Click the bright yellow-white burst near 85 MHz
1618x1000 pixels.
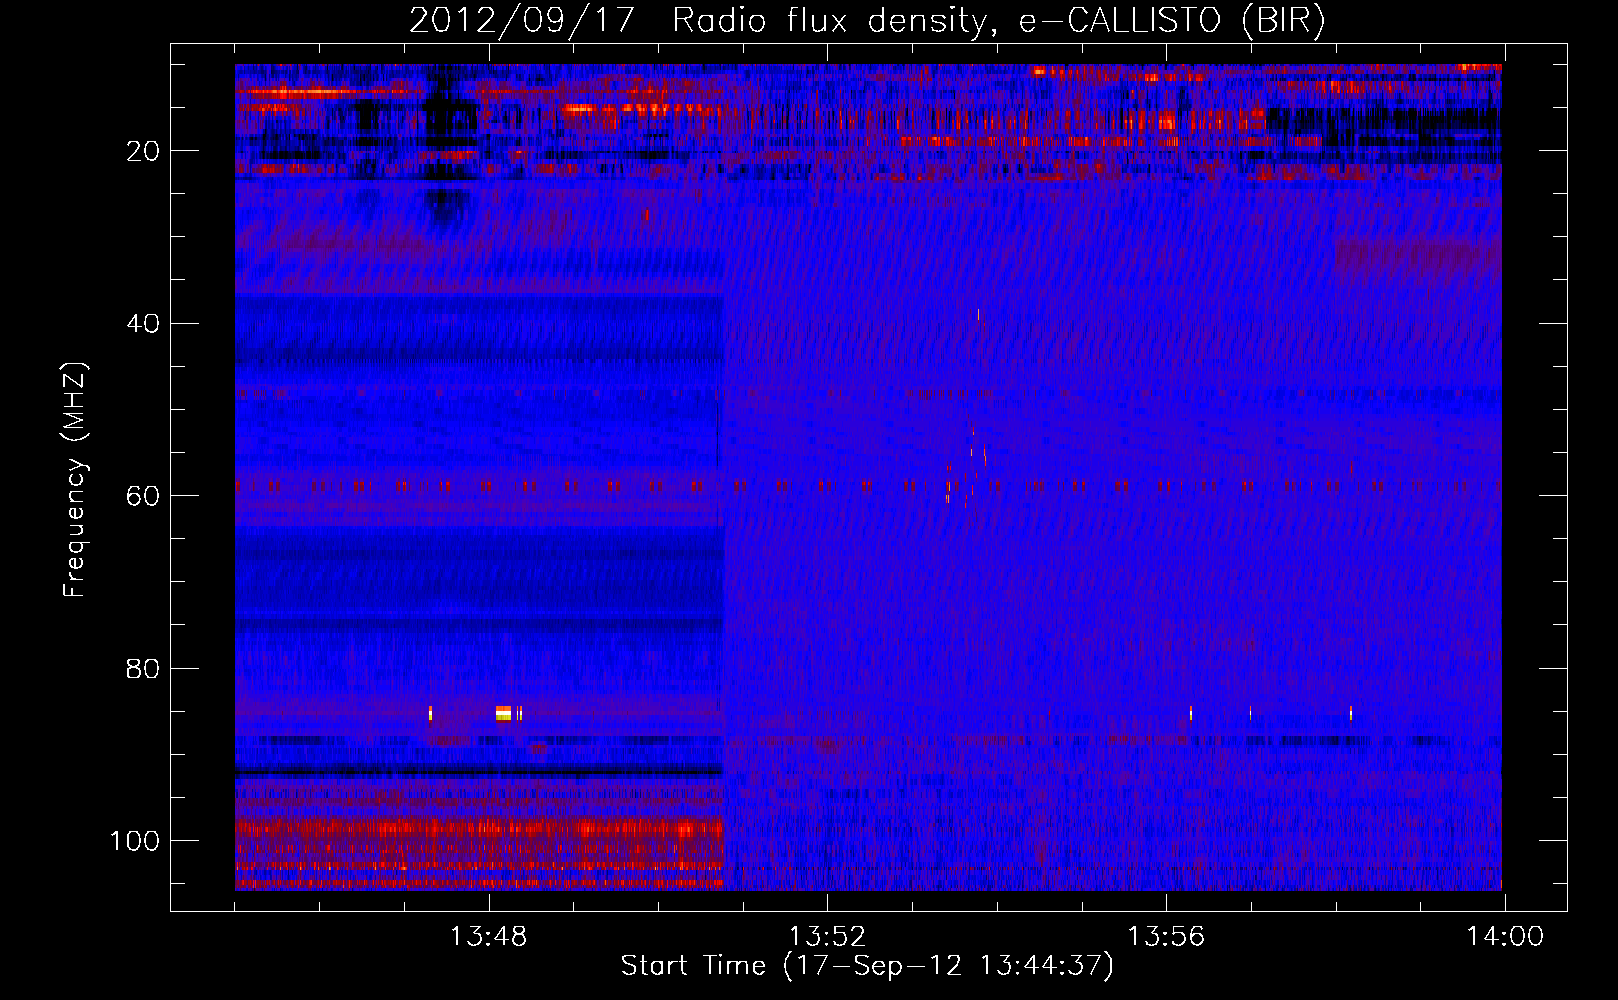503,713
